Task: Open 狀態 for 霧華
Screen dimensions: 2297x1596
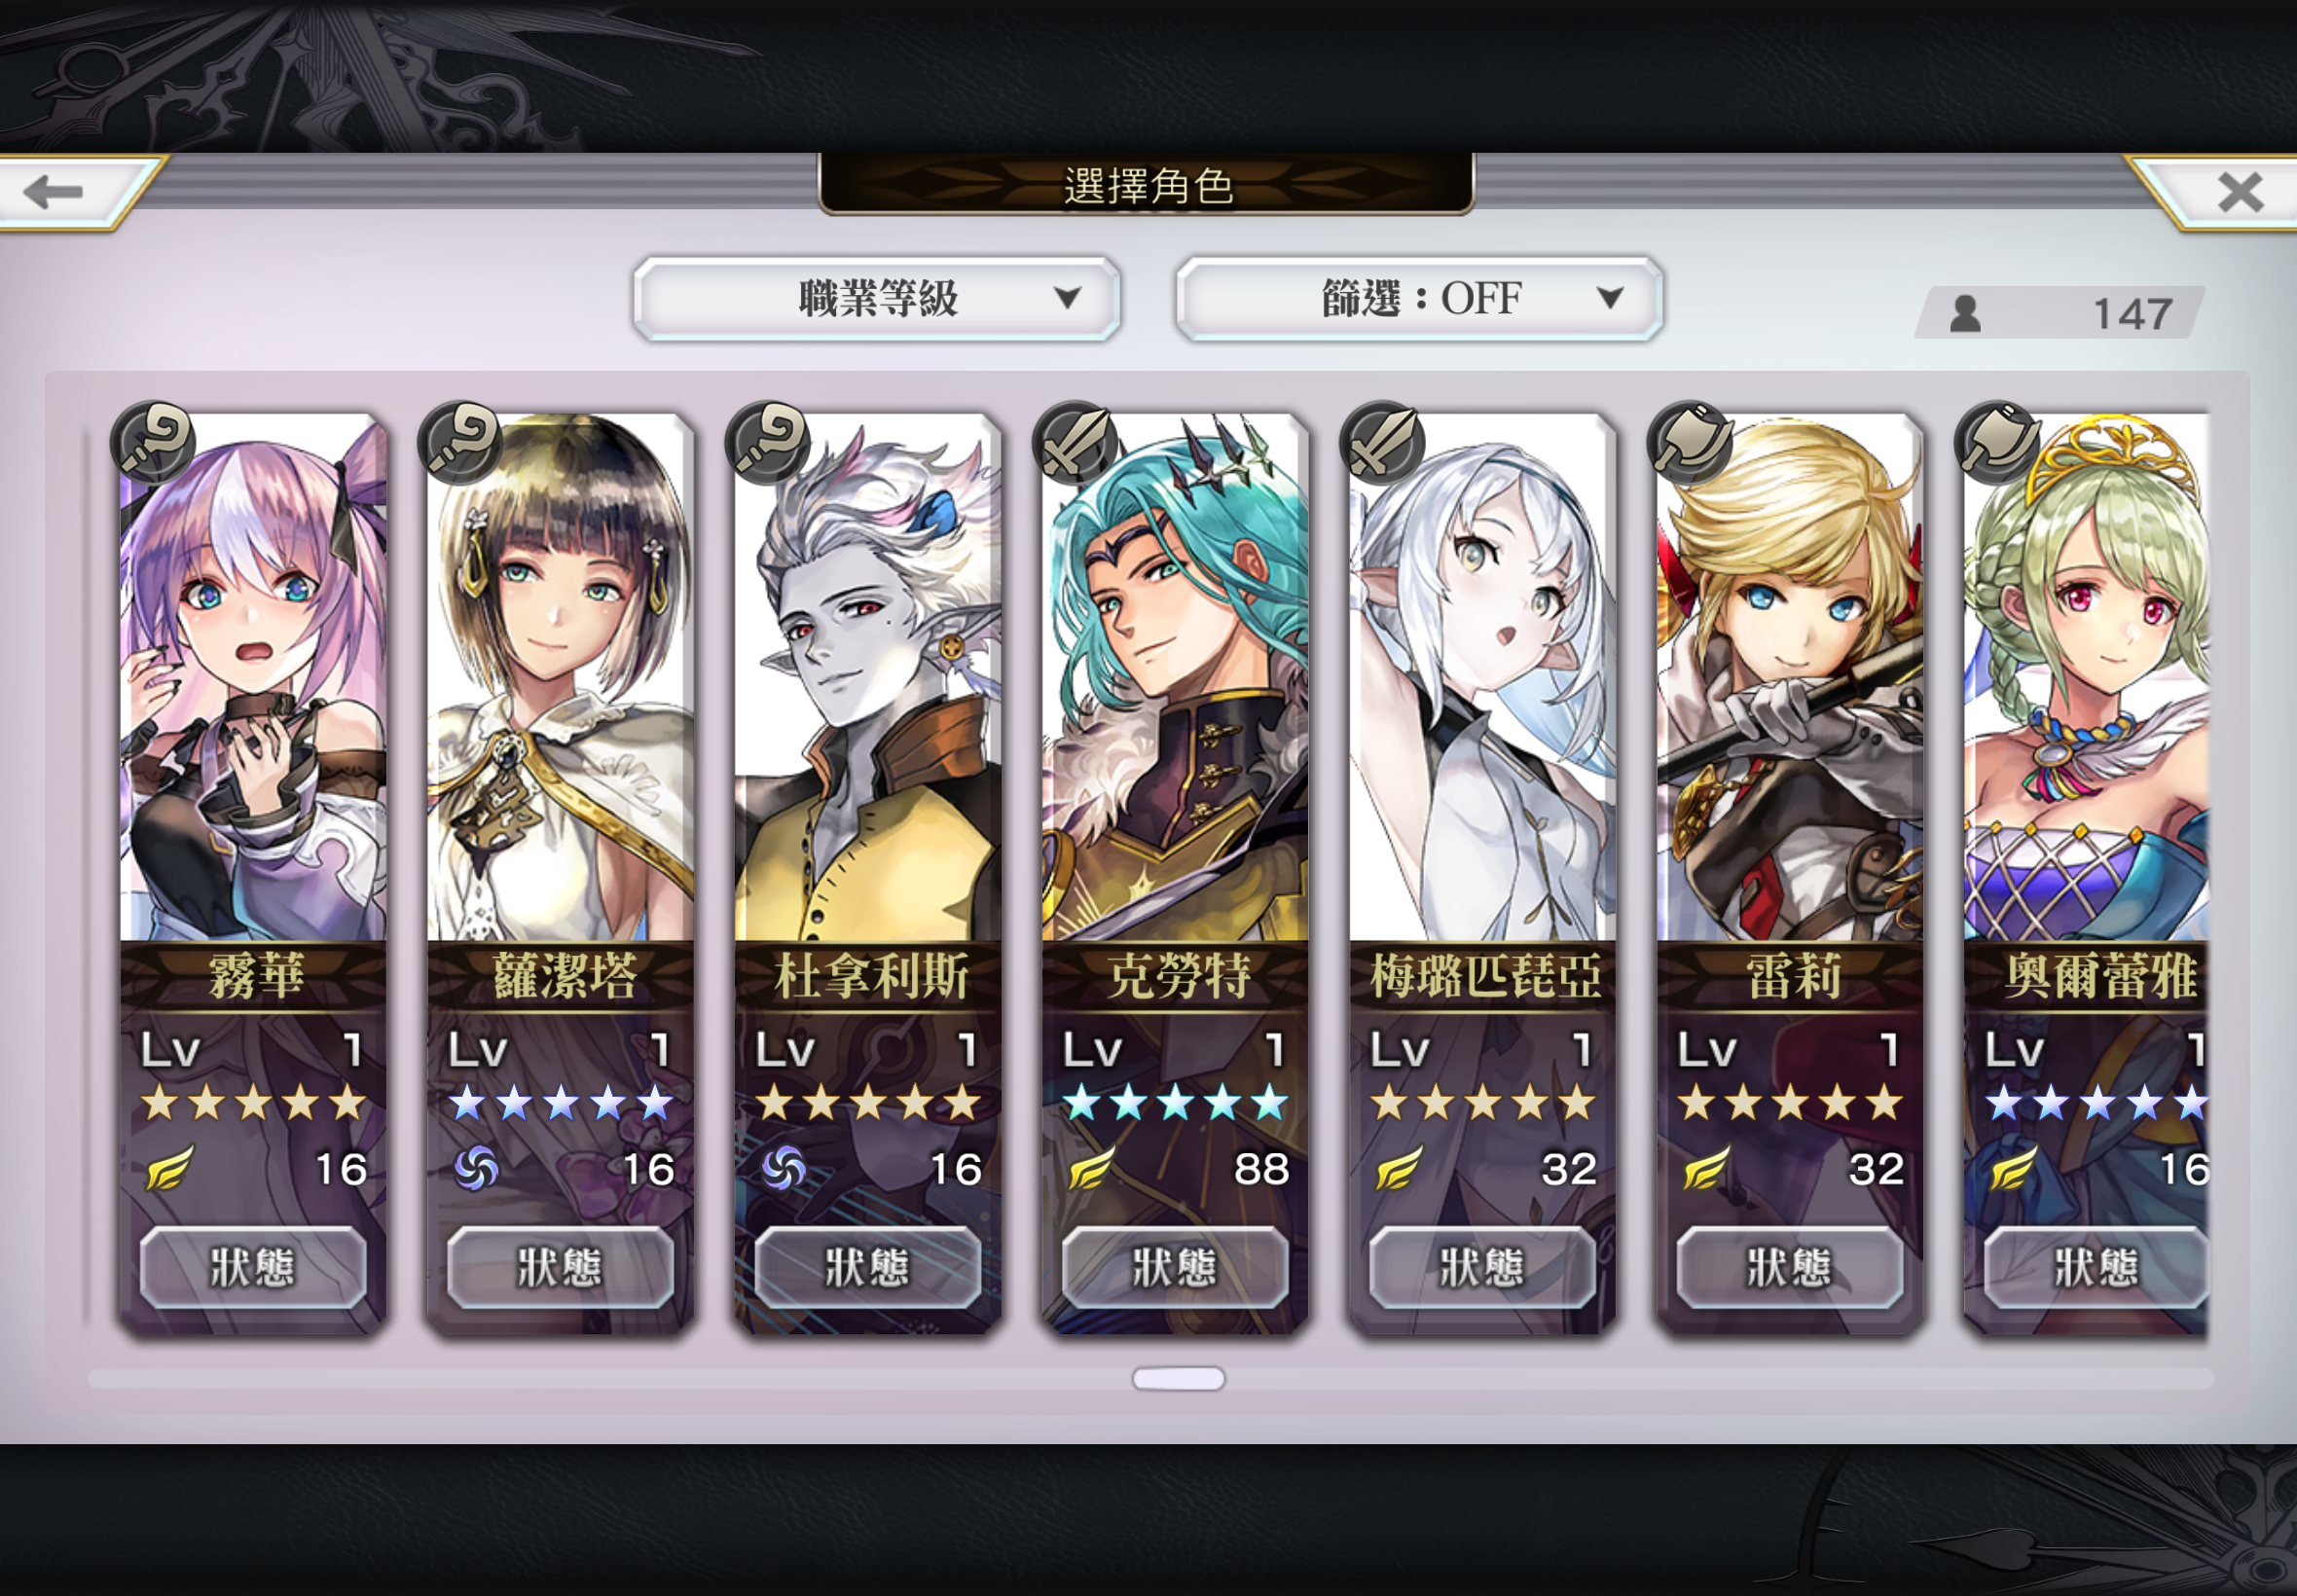Action: click(253, 1267)
